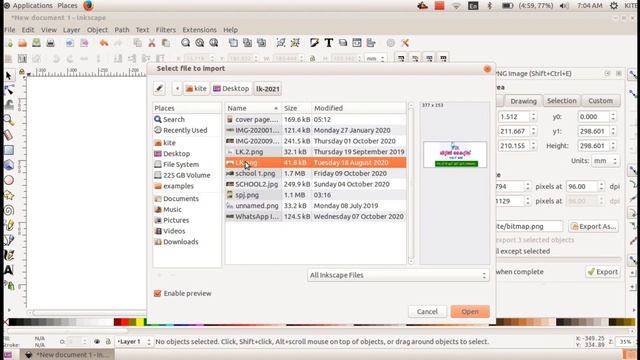Screen dimensions: 640x360
Task: Select the Text tool in toolbox
Action: [9, 270]
